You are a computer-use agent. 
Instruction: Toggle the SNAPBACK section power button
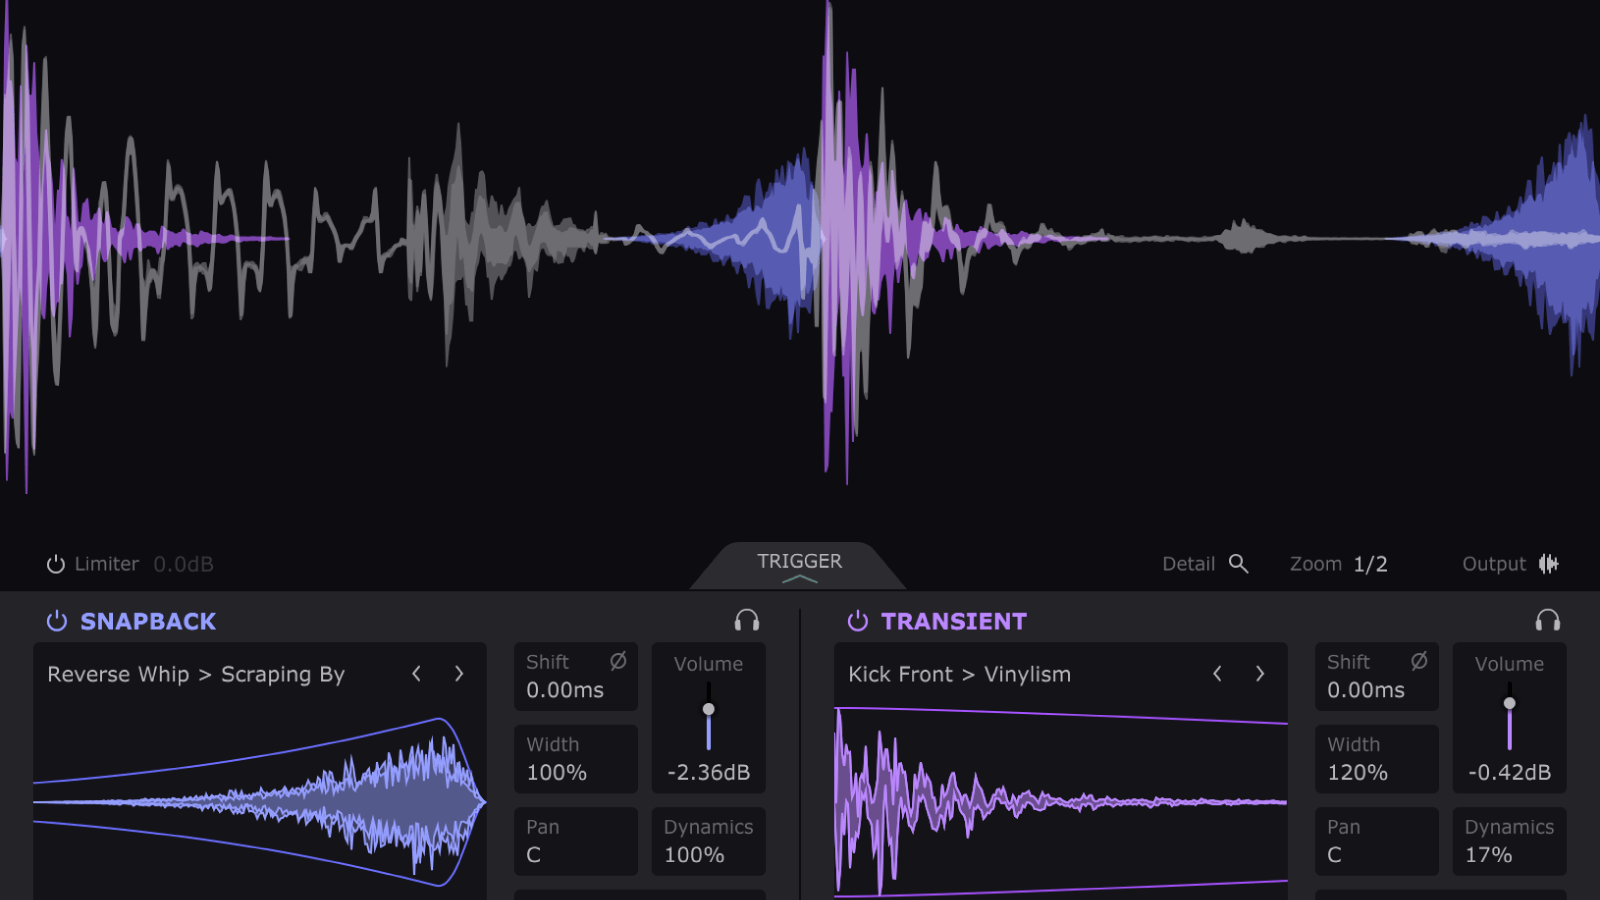pos(55,620)
